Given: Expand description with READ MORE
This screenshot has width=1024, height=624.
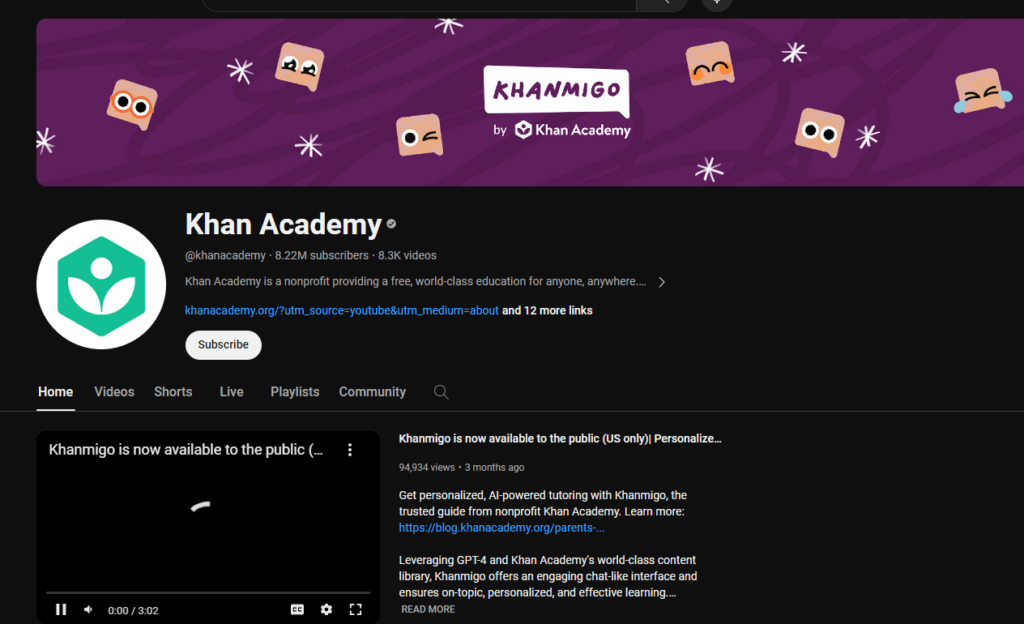Looking at the screenshot, I should click(428, 609).
